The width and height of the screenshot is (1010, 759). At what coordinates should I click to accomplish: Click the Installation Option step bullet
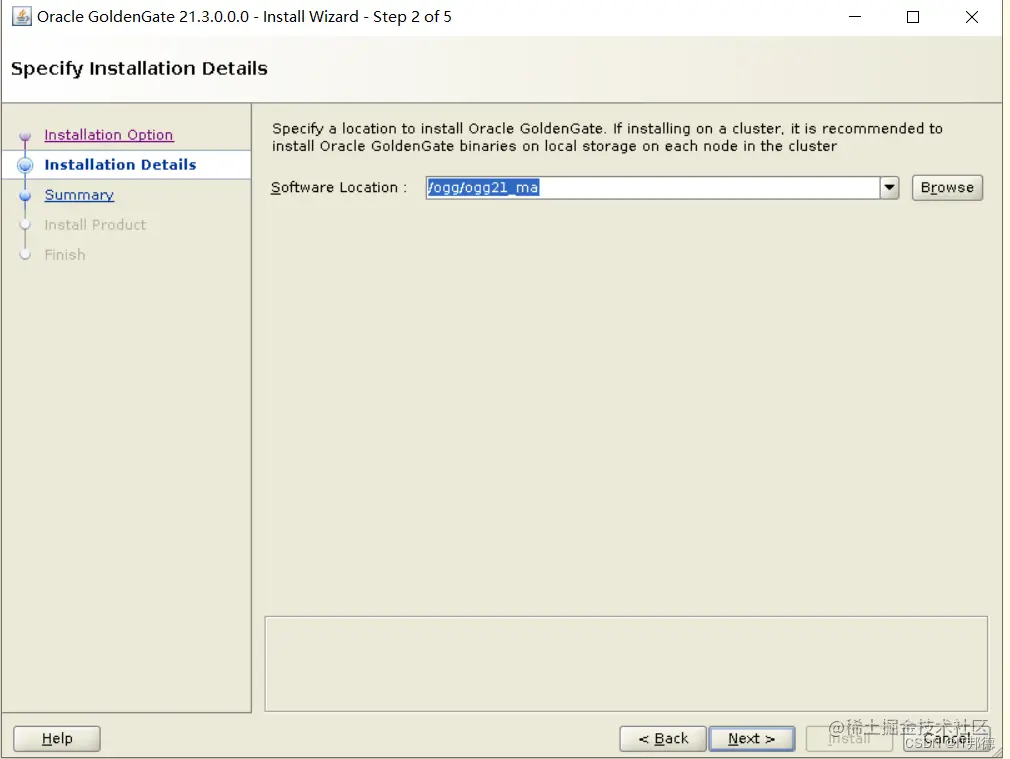(25, 135)
